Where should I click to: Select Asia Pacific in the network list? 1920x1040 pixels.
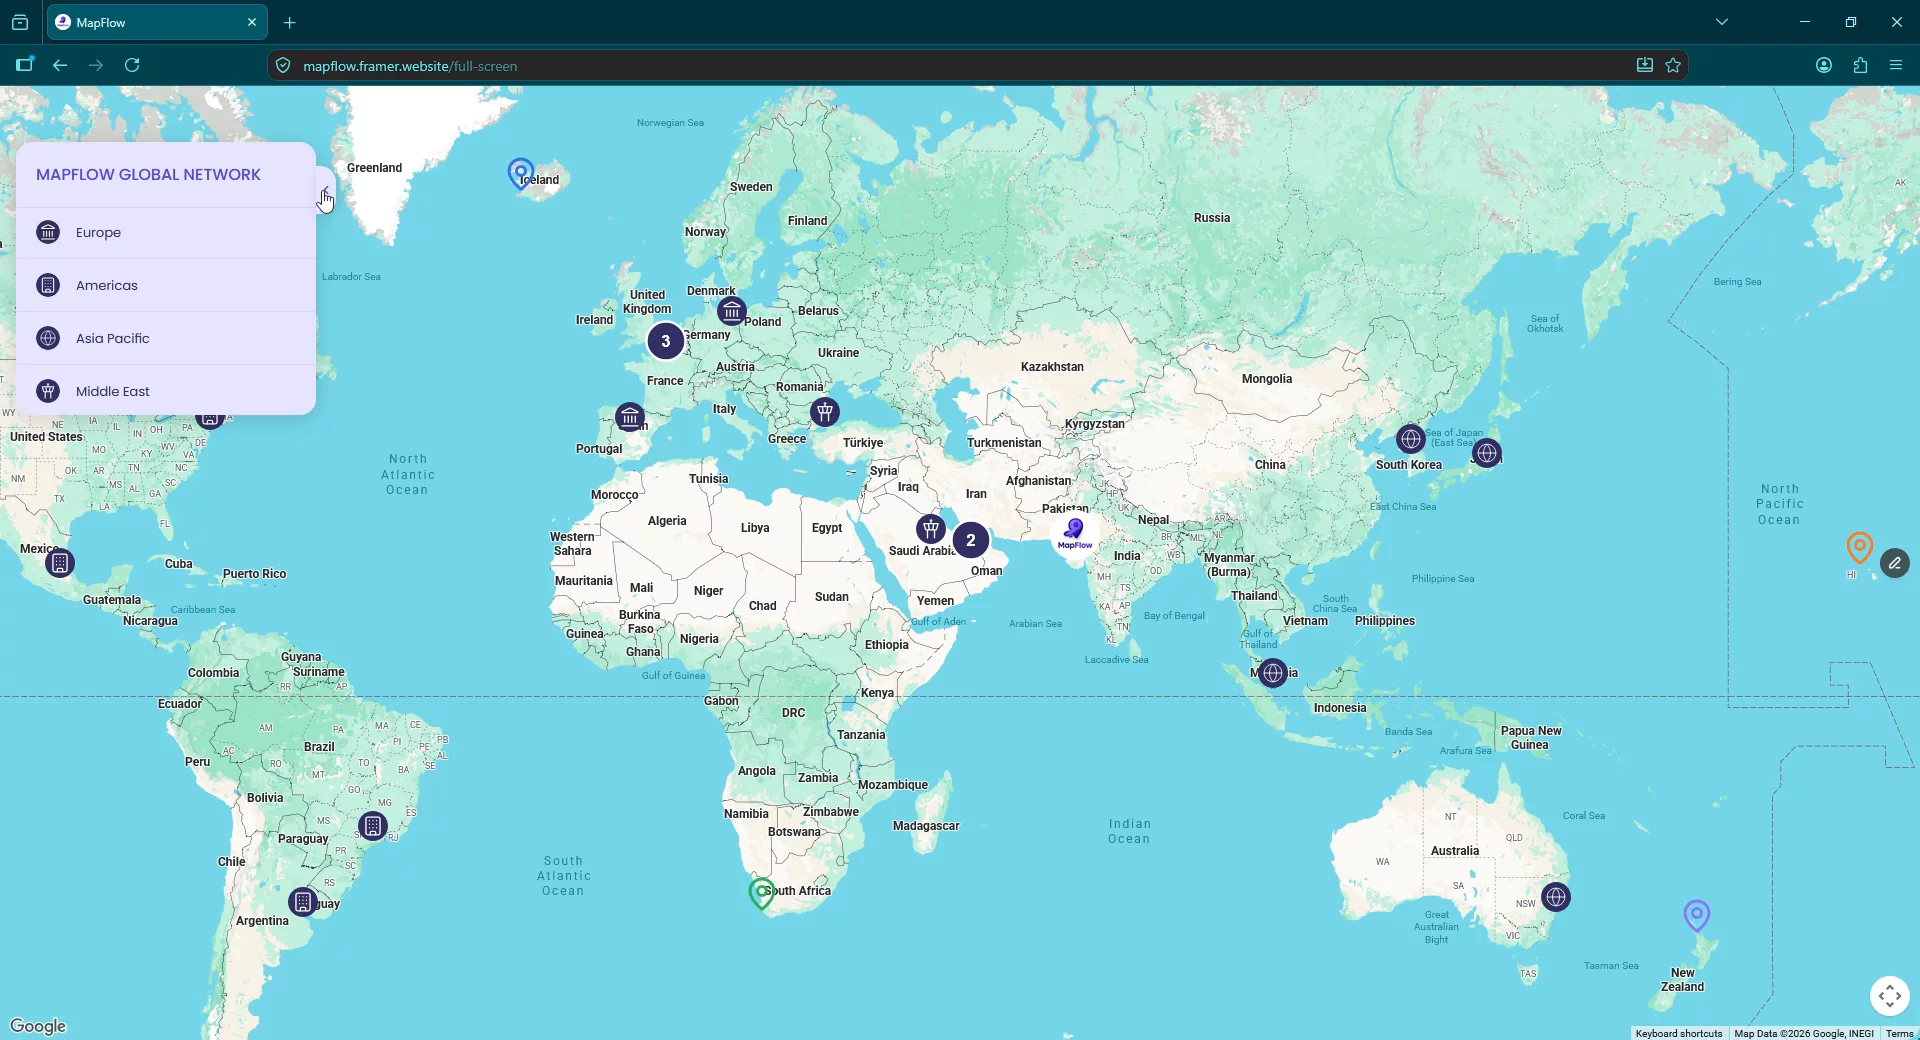(166, 339)
